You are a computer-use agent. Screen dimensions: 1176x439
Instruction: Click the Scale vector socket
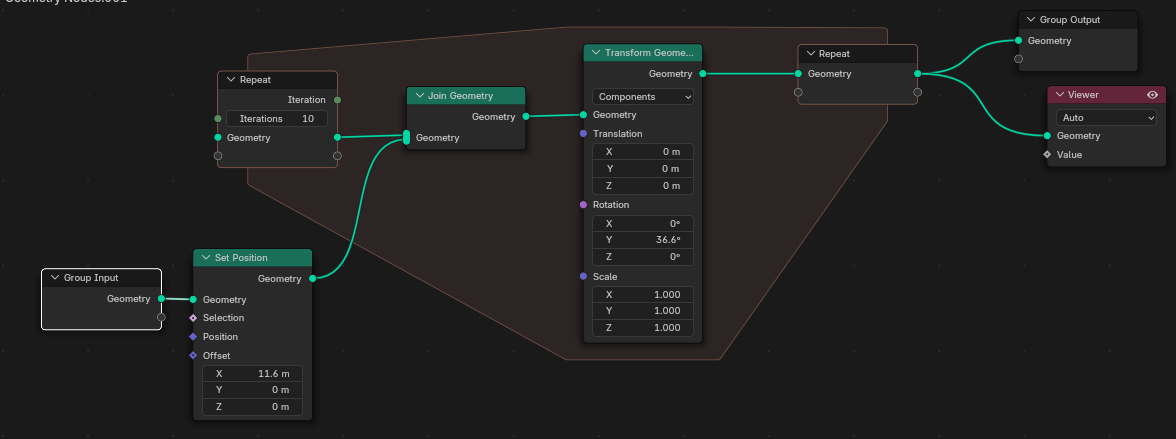tap(584, 276)
